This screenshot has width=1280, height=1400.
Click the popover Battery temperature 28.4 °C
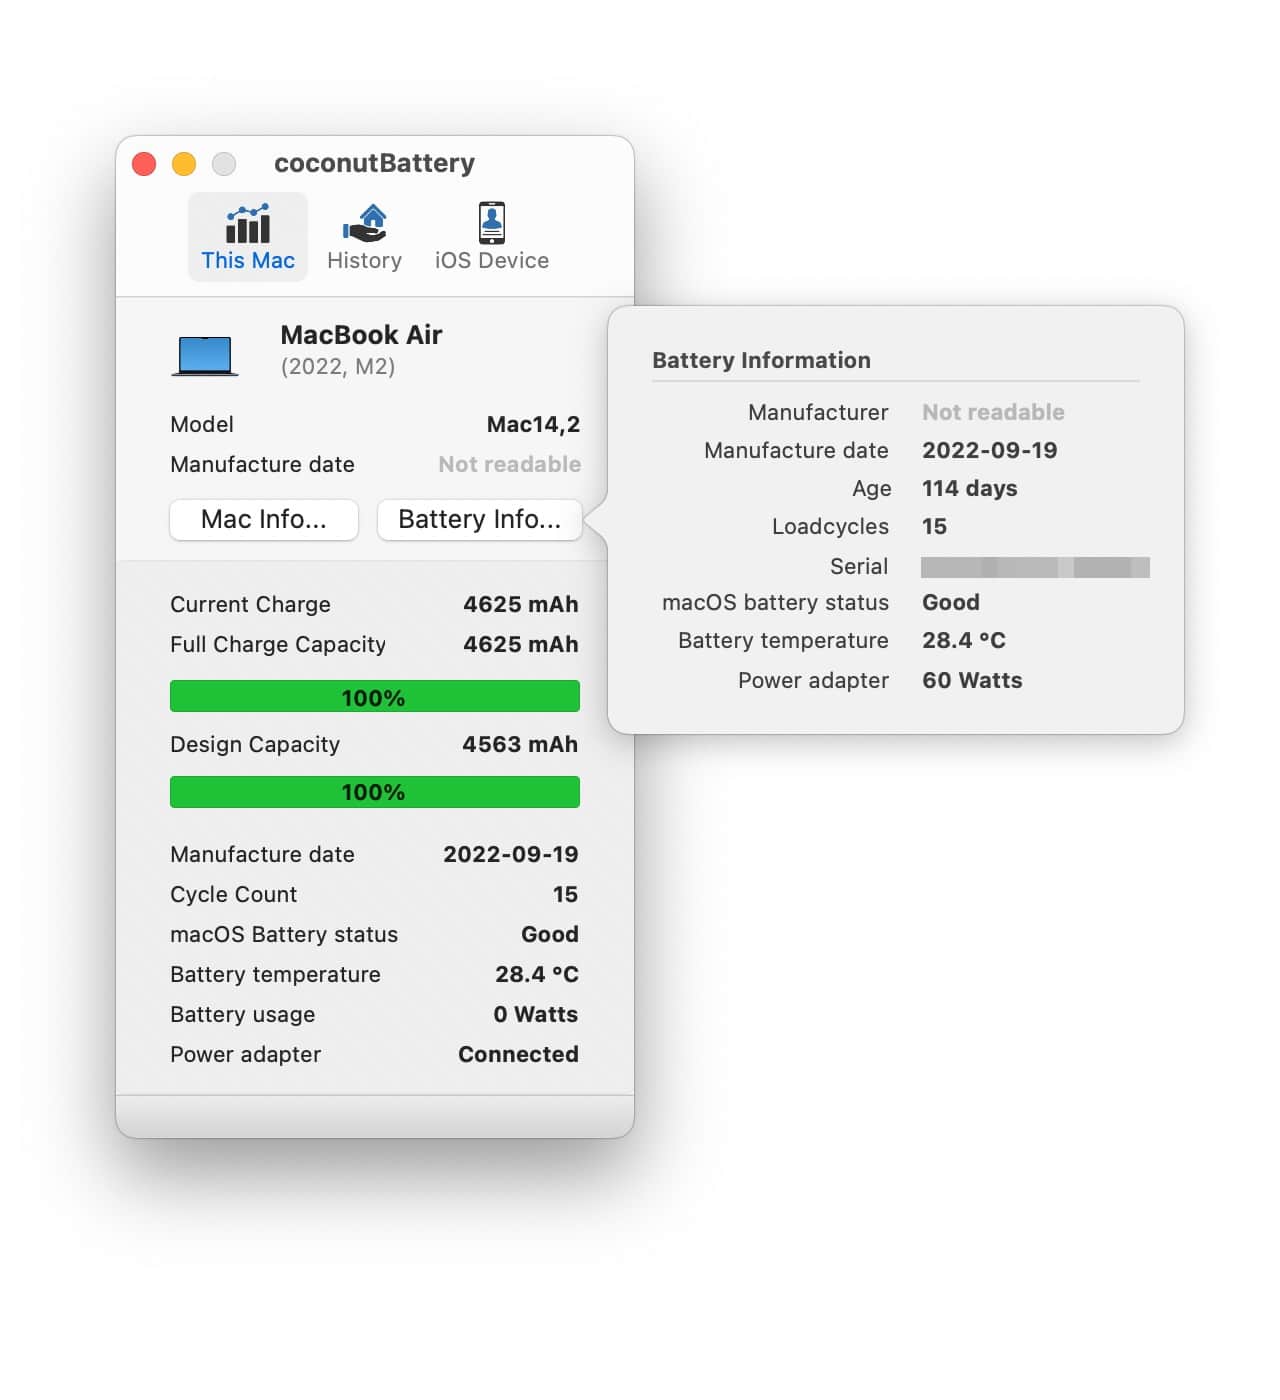964,640
